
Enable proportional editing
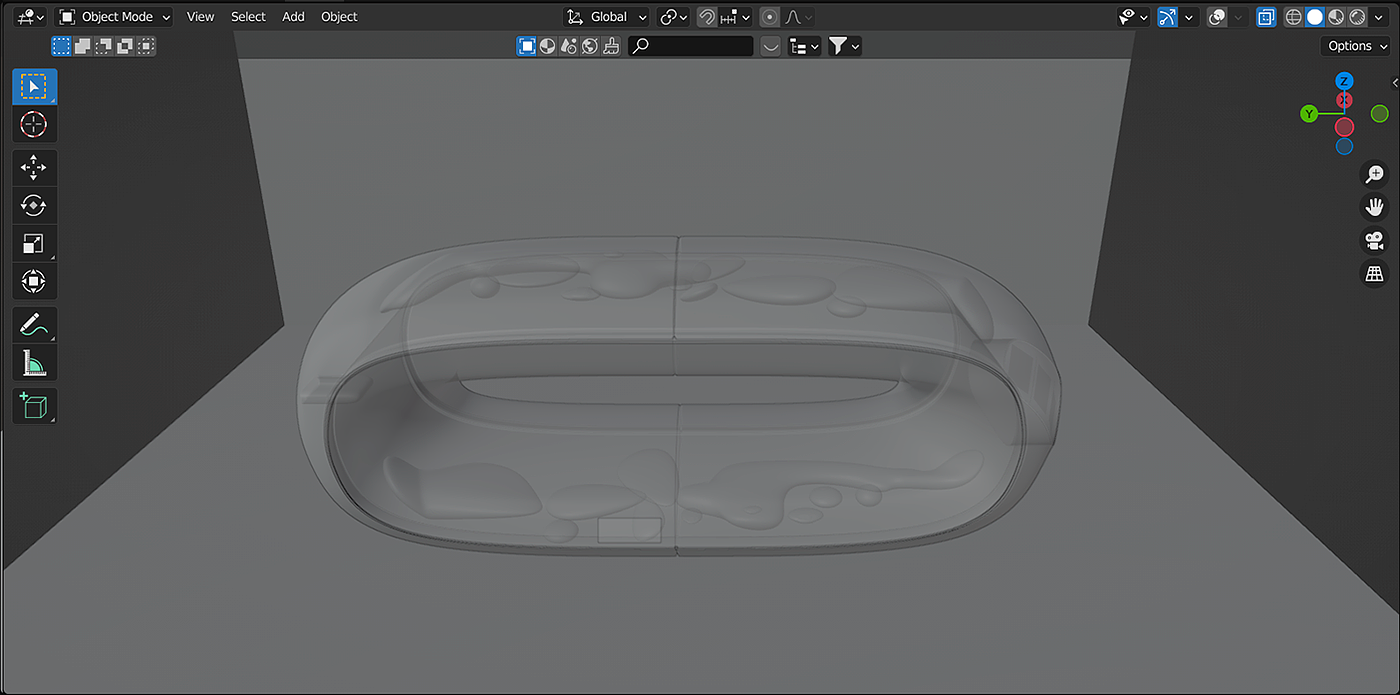tap(769, 17)
